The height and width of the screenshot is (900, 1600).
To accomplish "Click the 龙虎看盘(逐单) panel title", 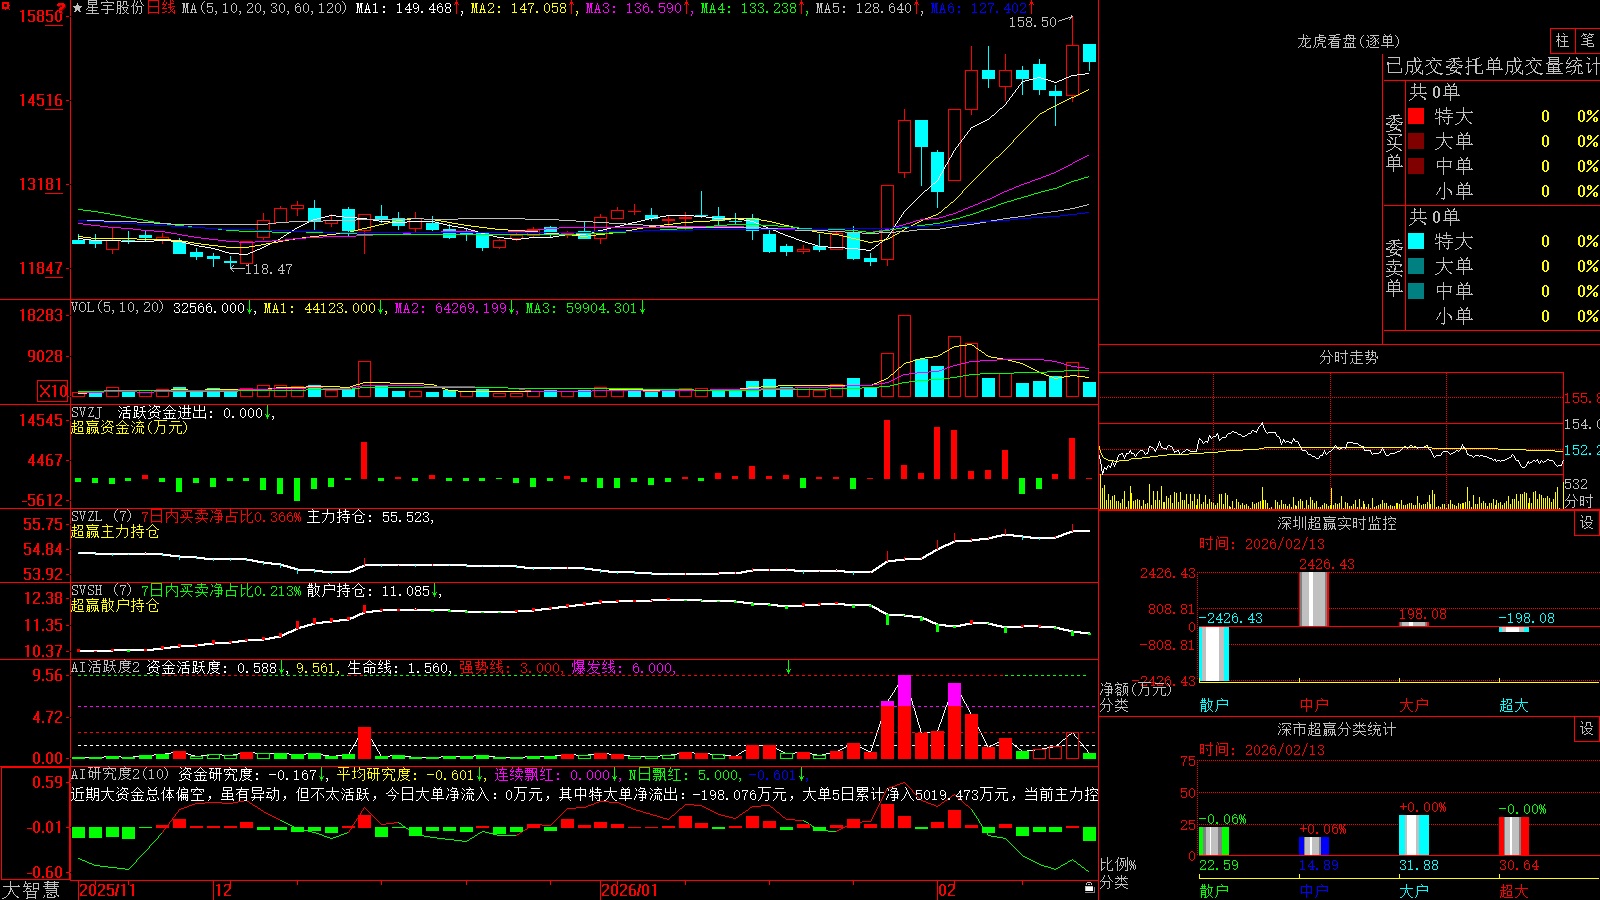I will point(1348,41).
